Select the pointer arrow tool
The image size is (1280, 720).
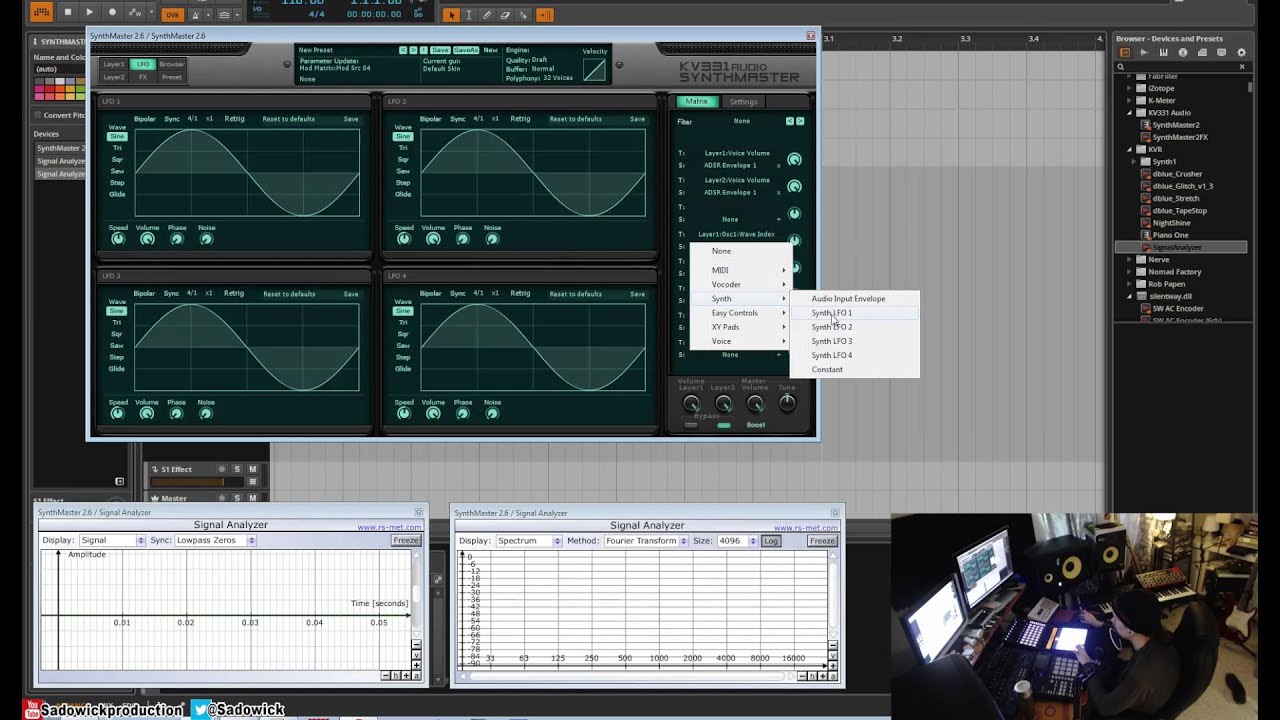point(451,15)
